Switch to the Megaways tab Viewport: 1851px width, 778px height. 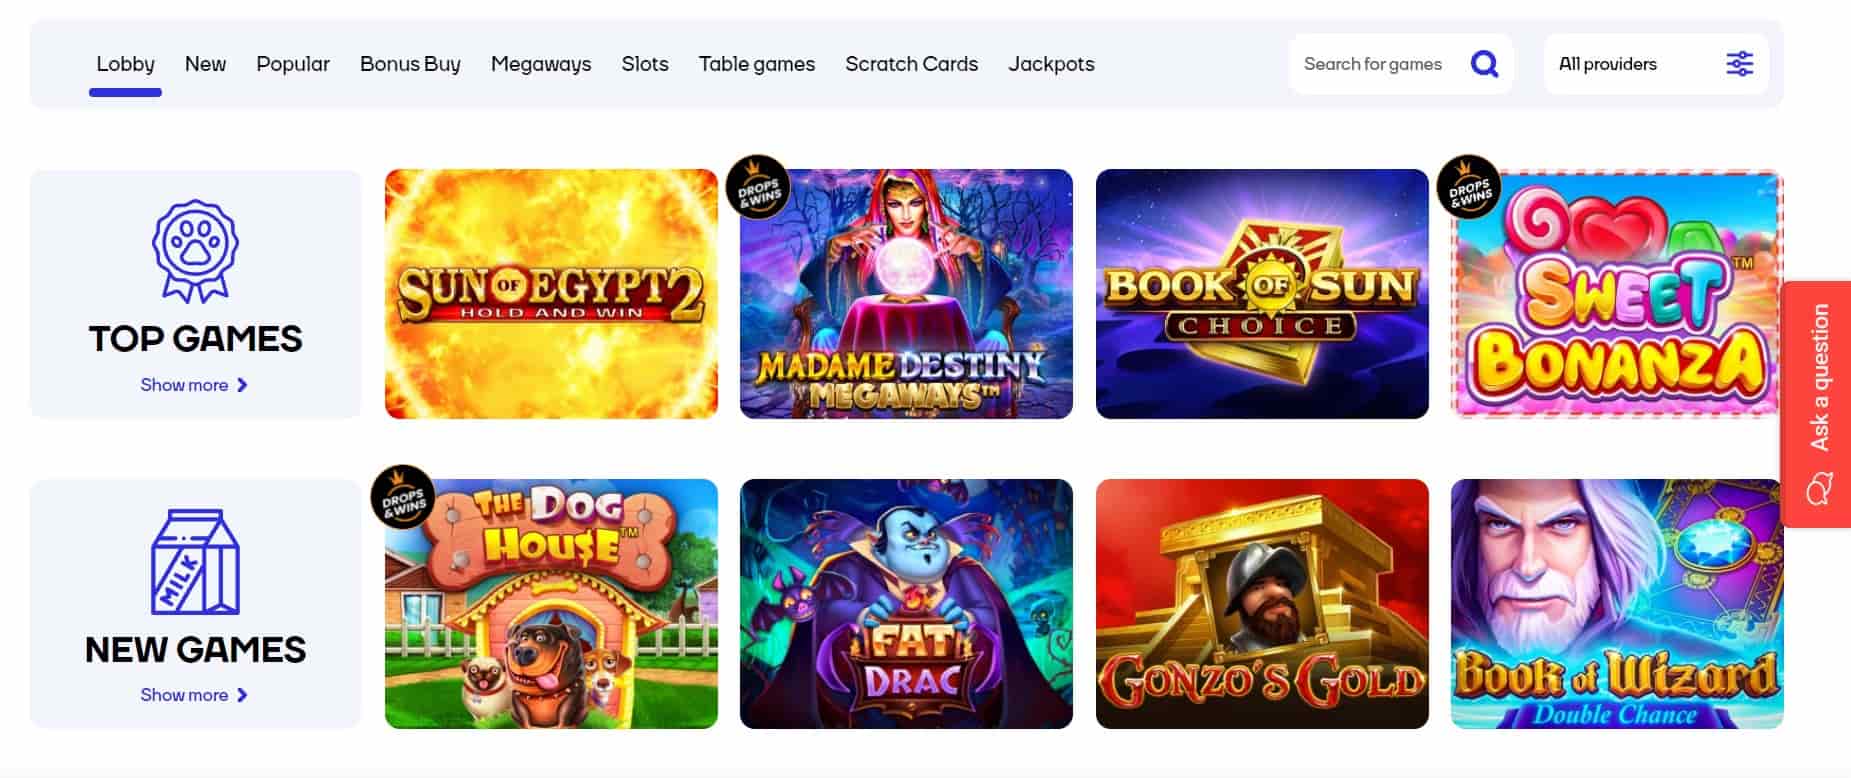(x=541, y=64)
